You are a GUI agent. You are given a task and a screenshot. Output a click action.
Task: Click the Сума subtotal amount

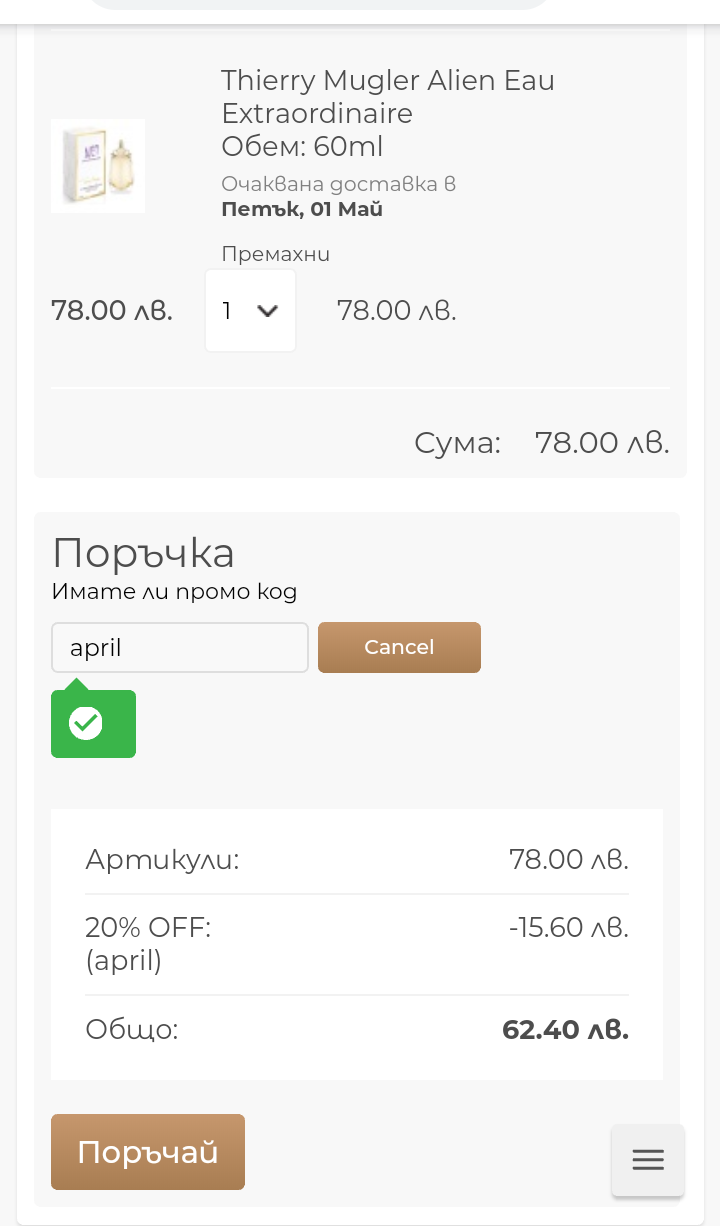601,443
